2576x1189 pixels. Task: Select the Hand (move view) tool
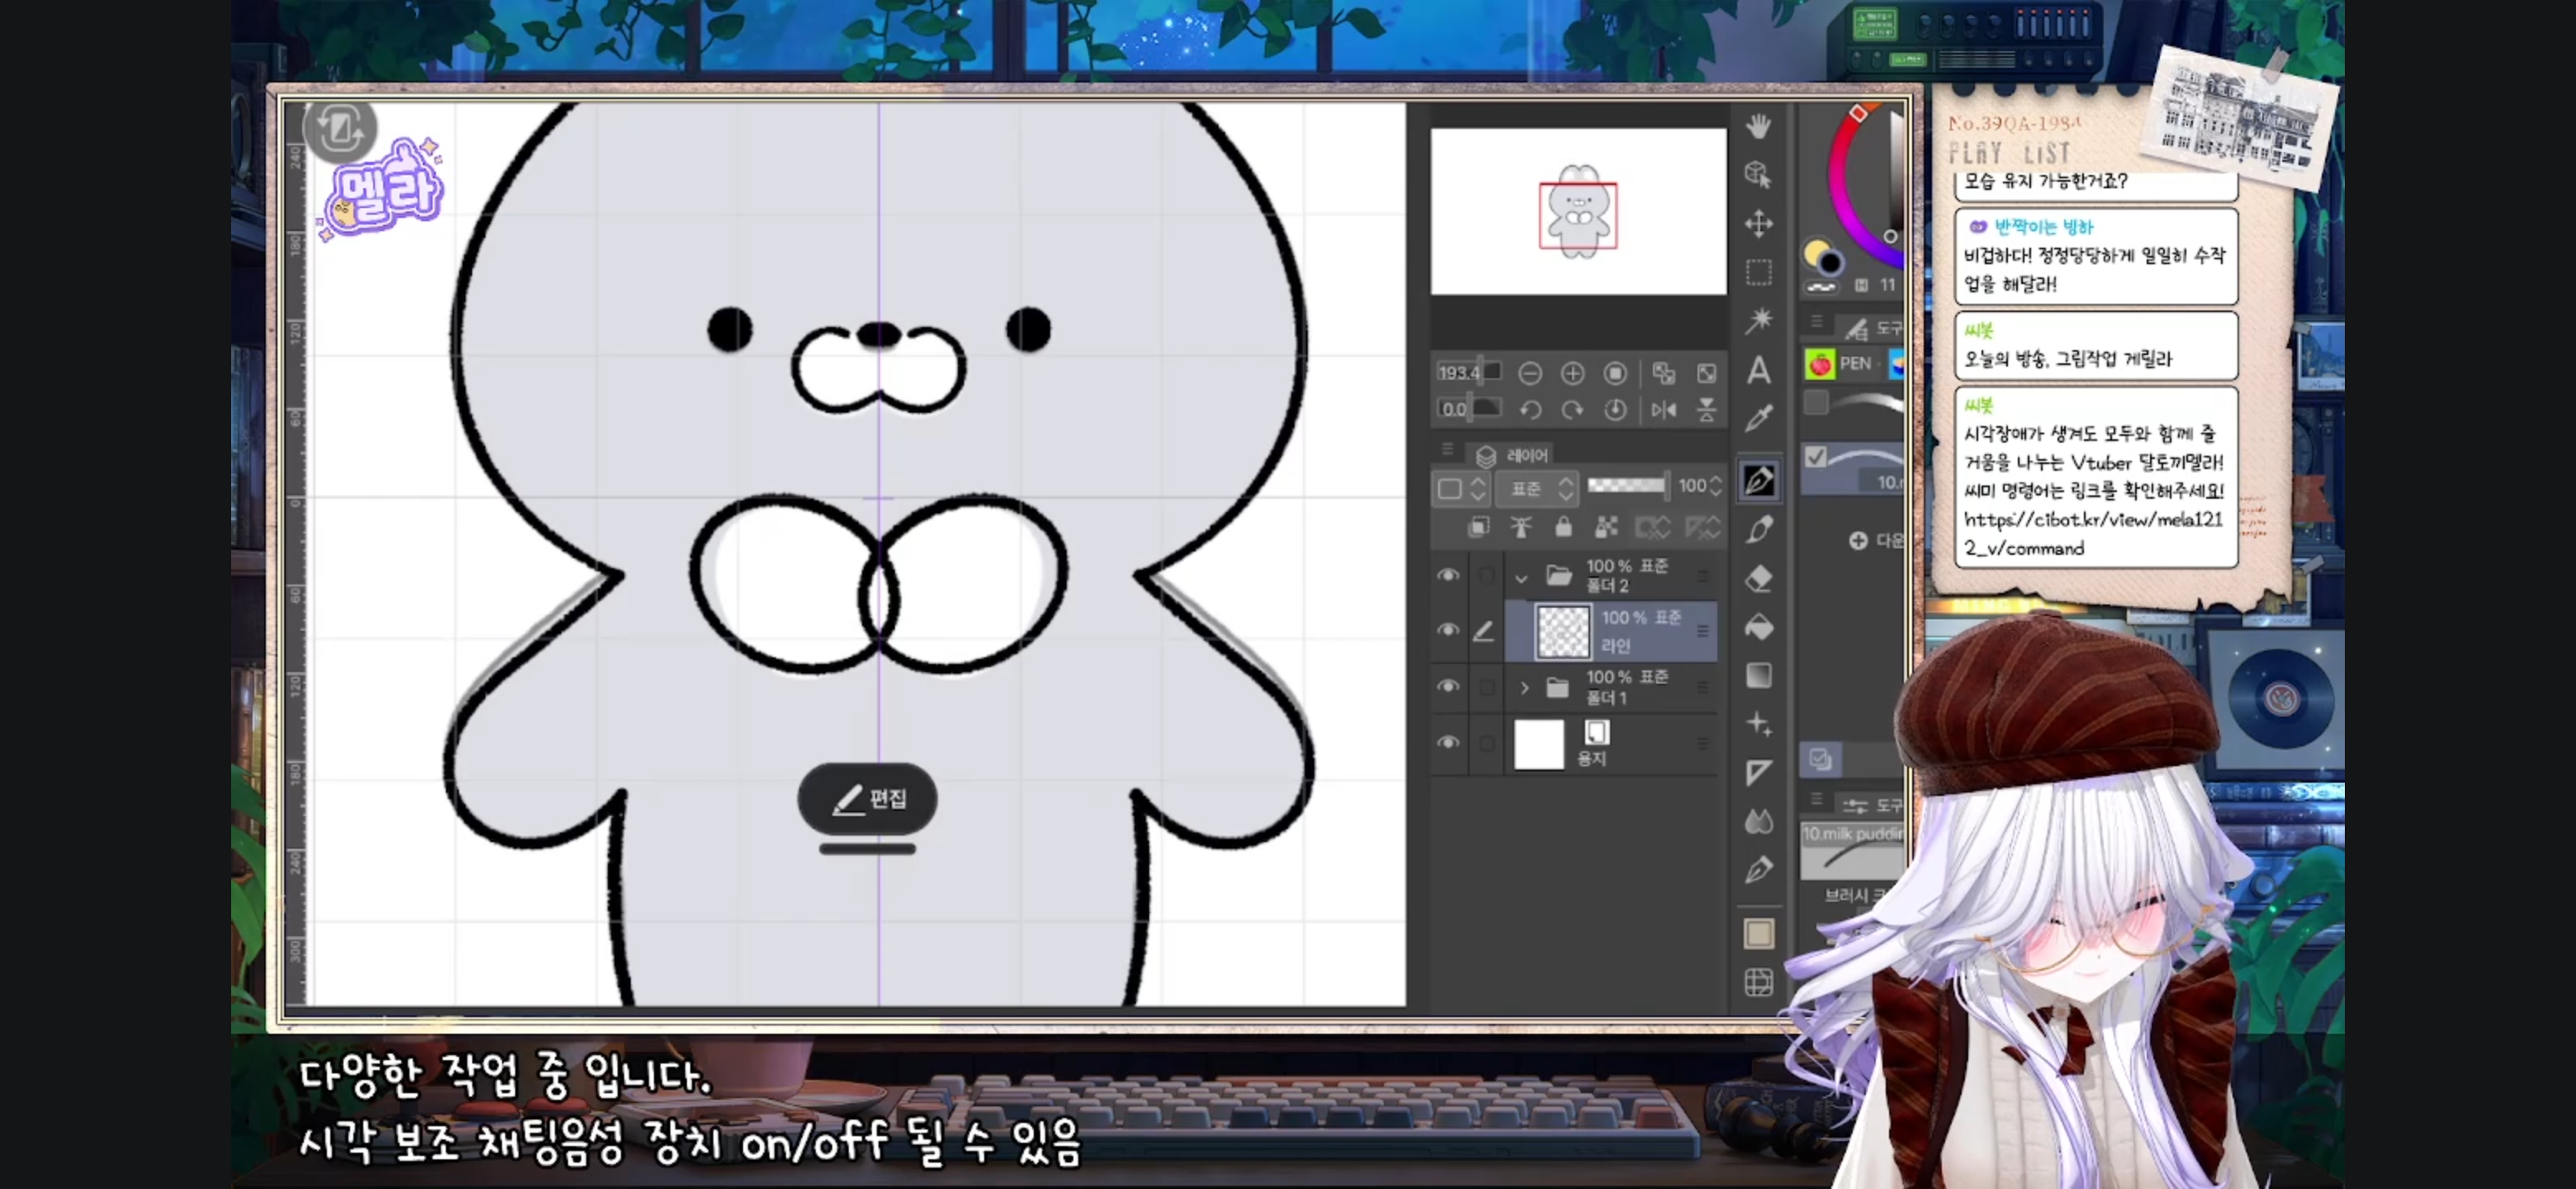pos(1759,125)
